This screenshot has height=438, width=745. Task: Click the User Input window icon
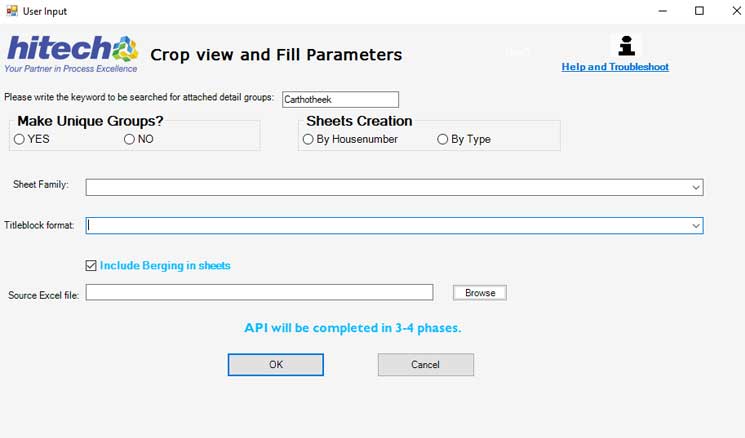pyautogui.click(x=11, y=11)
